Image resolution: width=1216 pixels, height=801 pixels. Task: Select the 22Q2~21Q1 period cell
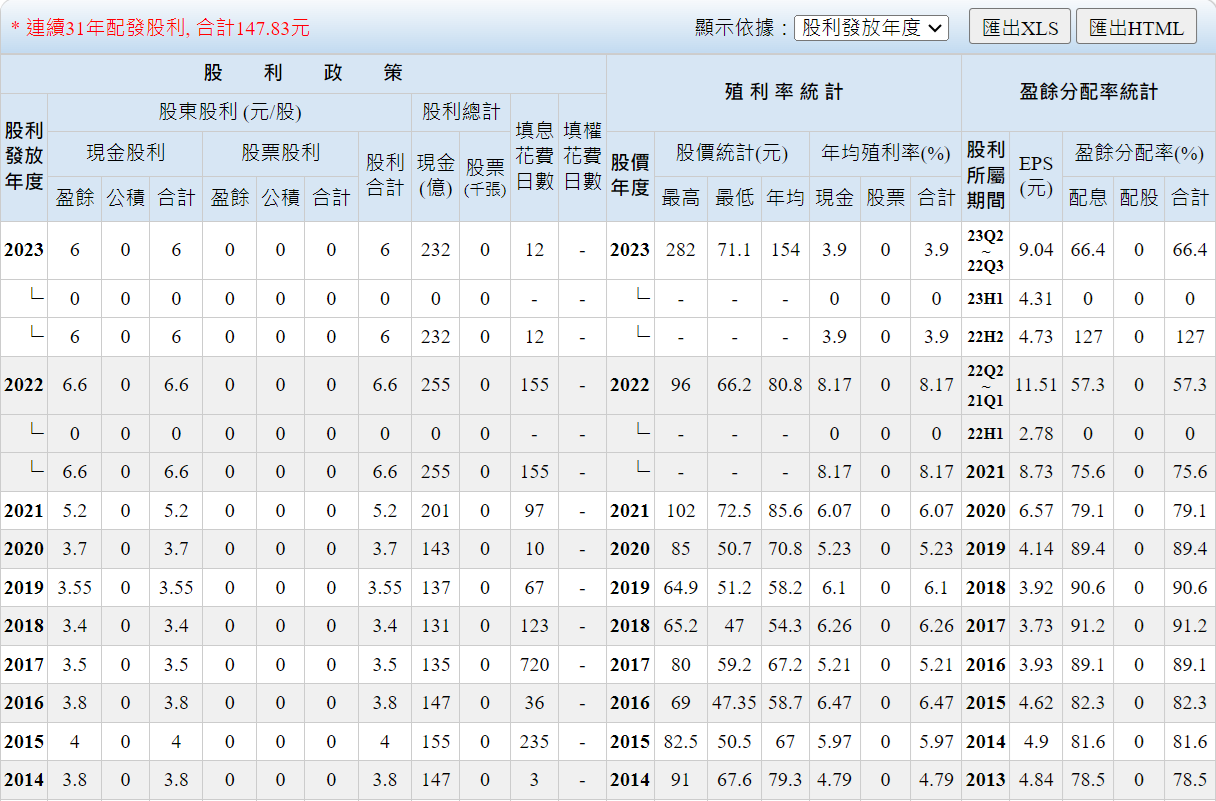click(985, 385)
